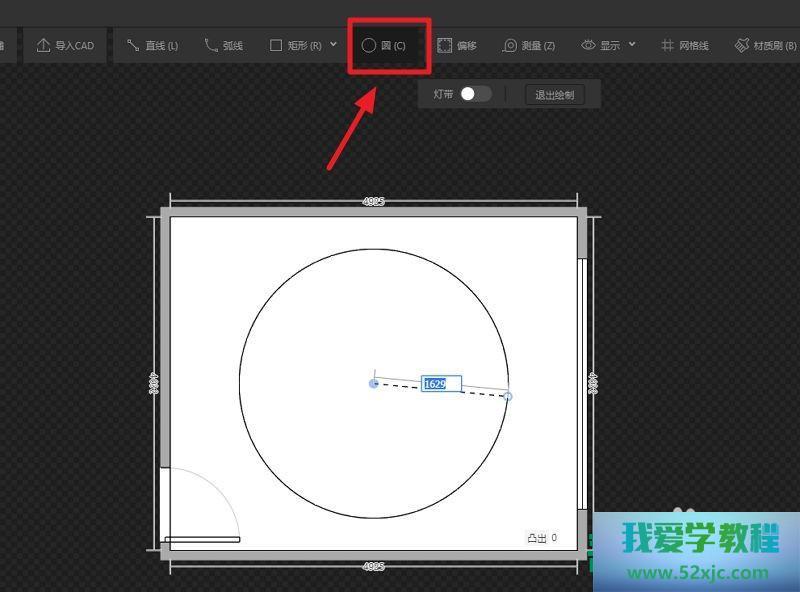This screenshot has width=800, height=592.
Task: Toggle the light strip (灯带) switch
Action: pos(475,94)
